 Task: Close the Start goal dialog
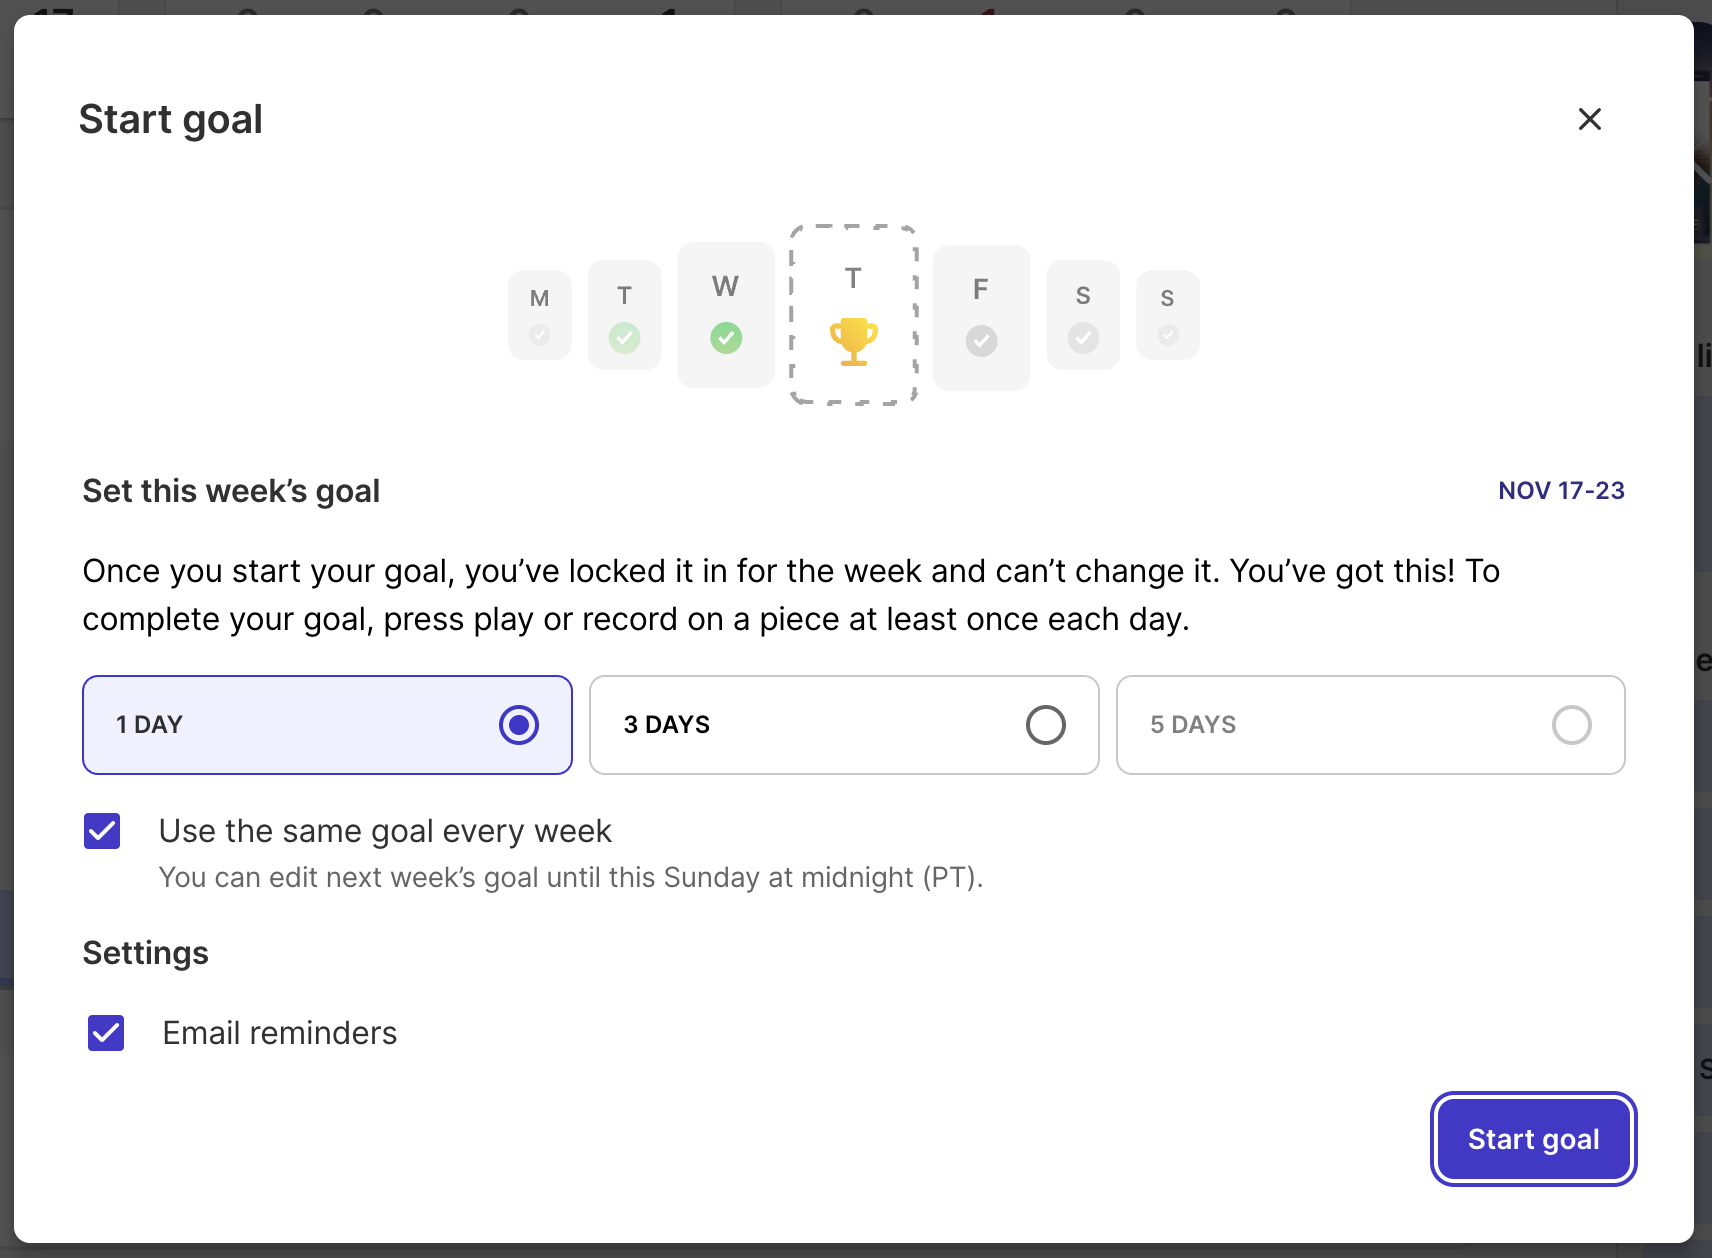(x=1589, y=119)
